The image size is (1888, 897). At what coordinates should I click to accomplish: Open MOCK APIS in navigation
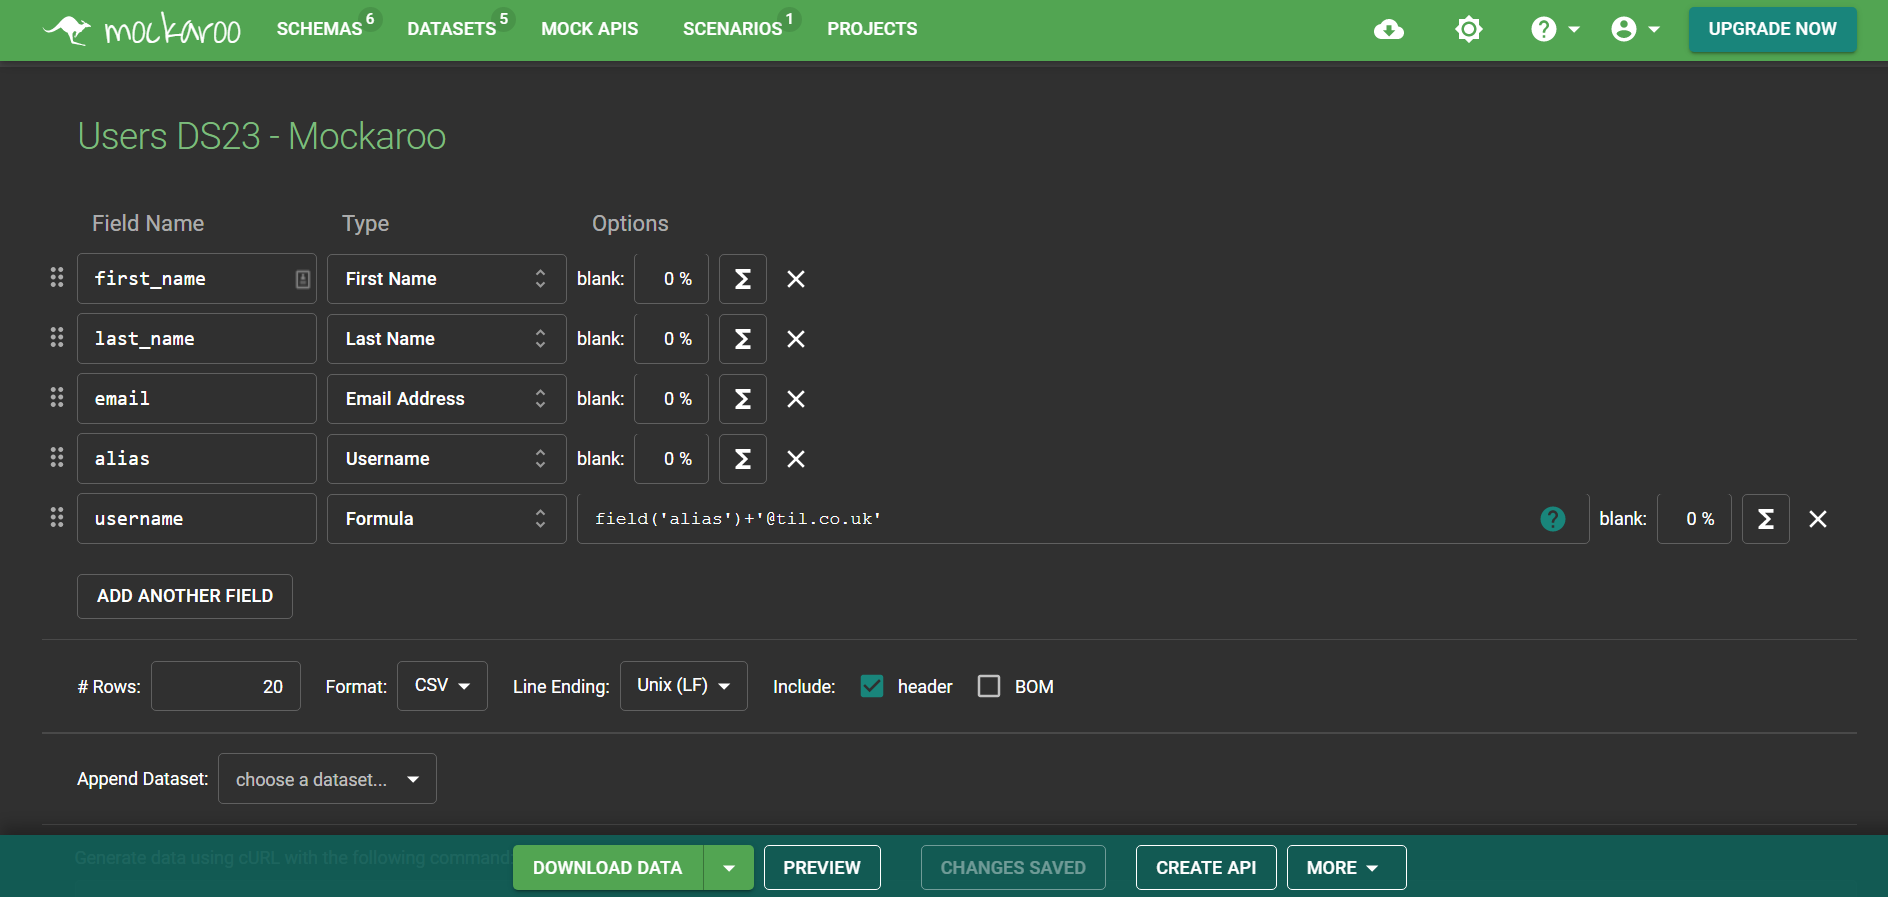(x=590, y=29)
